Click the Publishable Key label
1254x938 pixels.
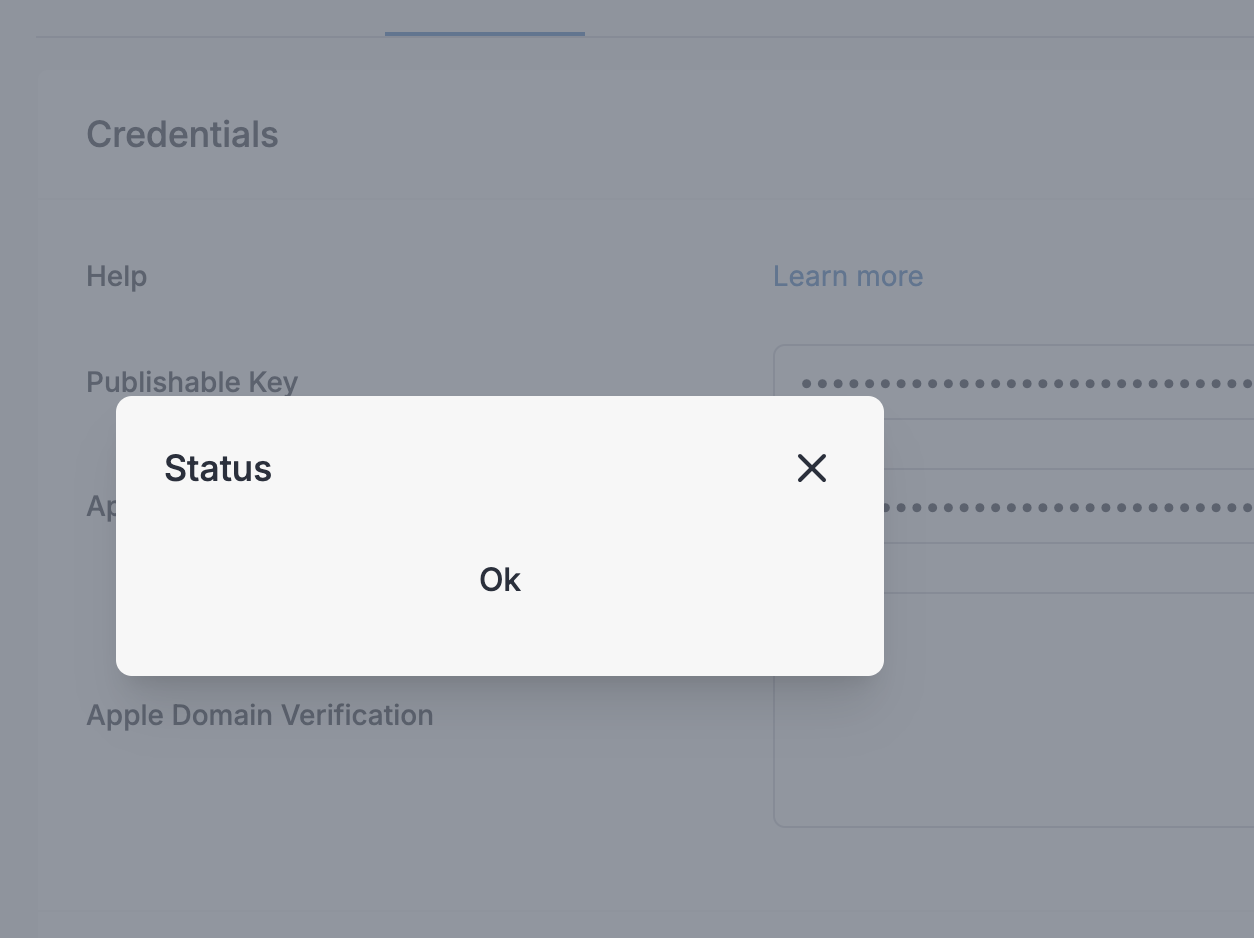tap(192, 382)
